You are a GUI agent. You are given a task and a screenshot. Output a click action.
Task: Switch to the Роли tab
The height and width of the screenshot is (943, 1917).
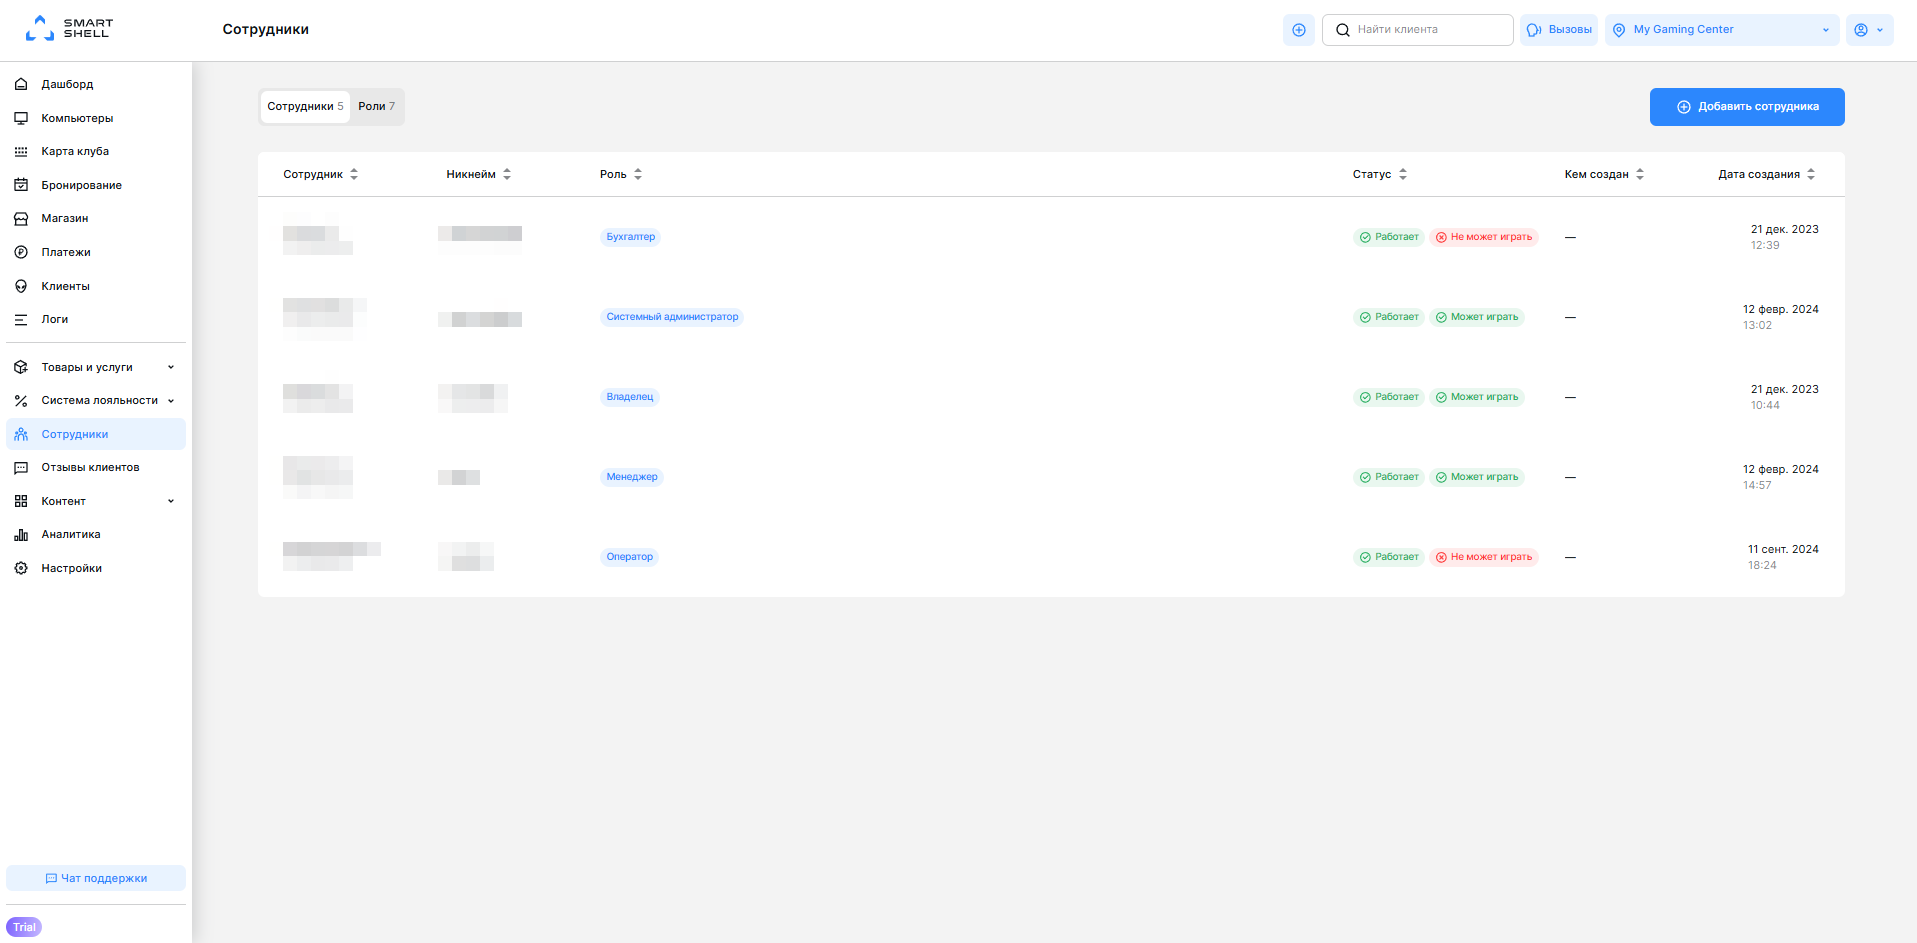[x=376, y=107]
